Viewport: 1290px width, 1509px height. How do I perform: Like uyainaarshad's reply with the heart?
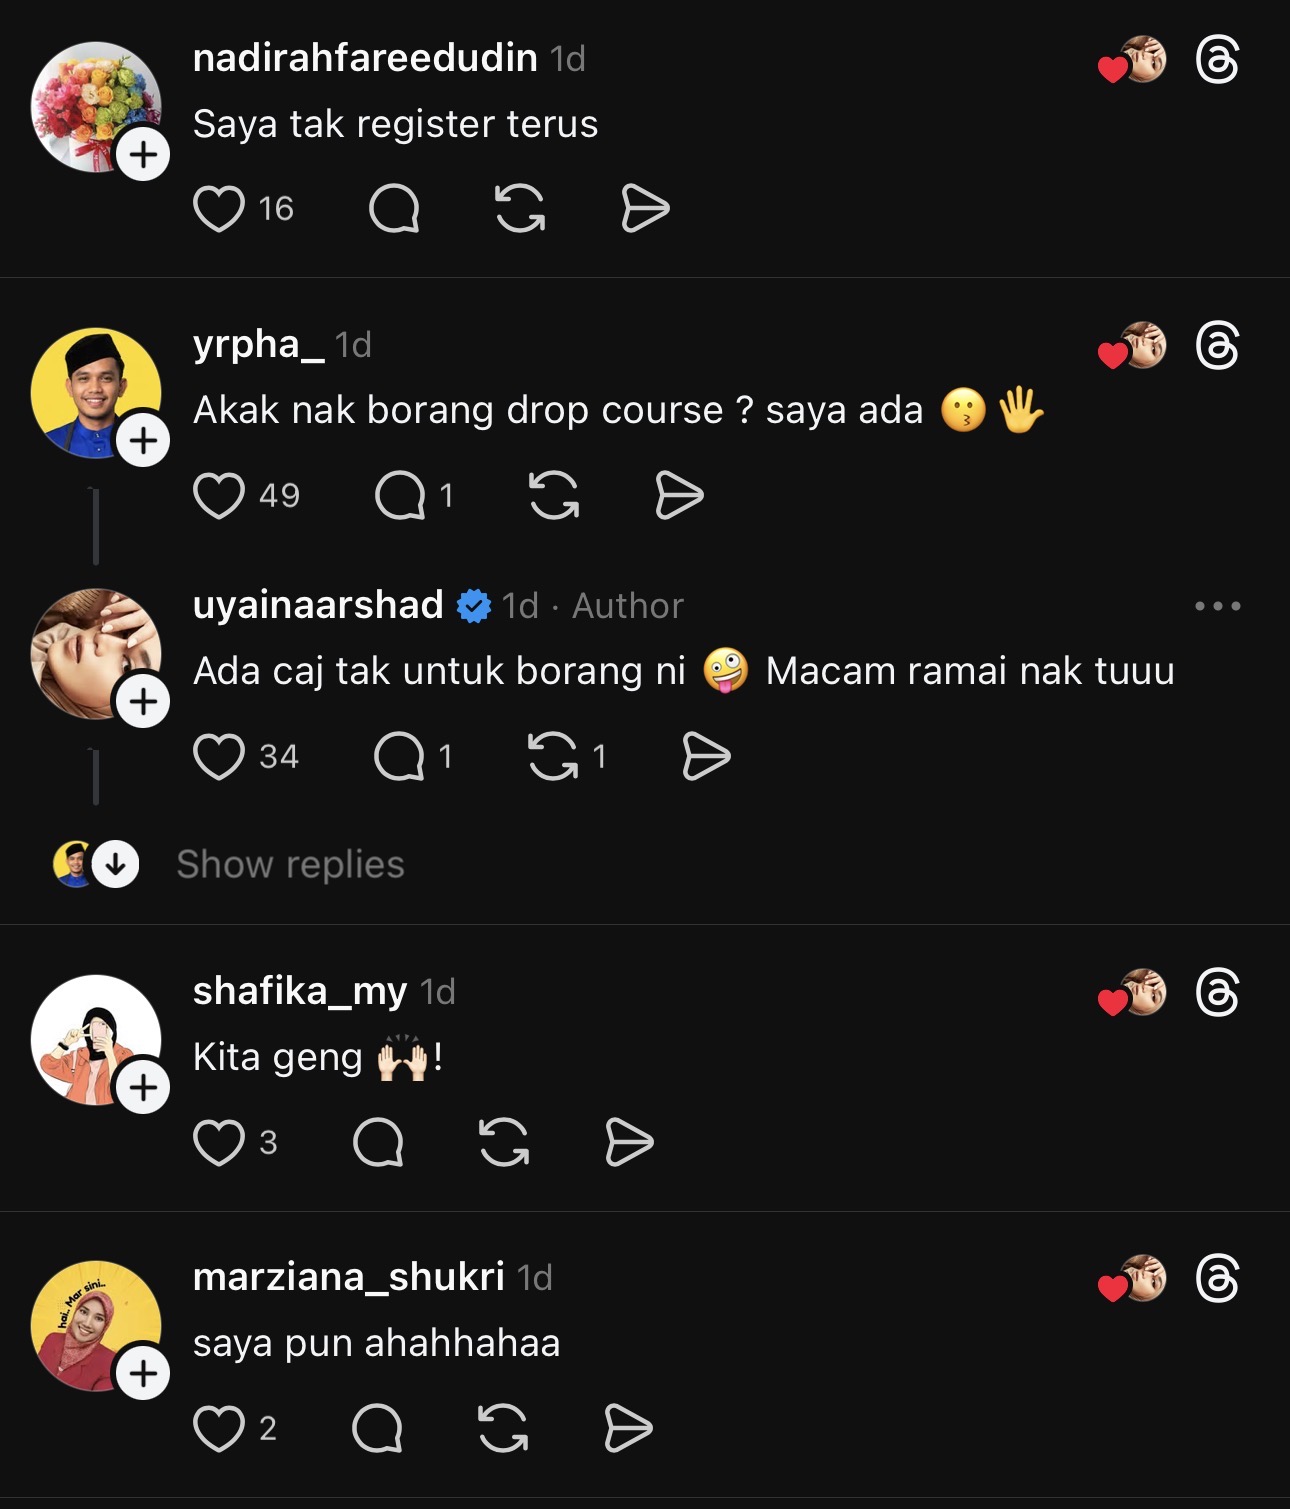pos(219,756)
